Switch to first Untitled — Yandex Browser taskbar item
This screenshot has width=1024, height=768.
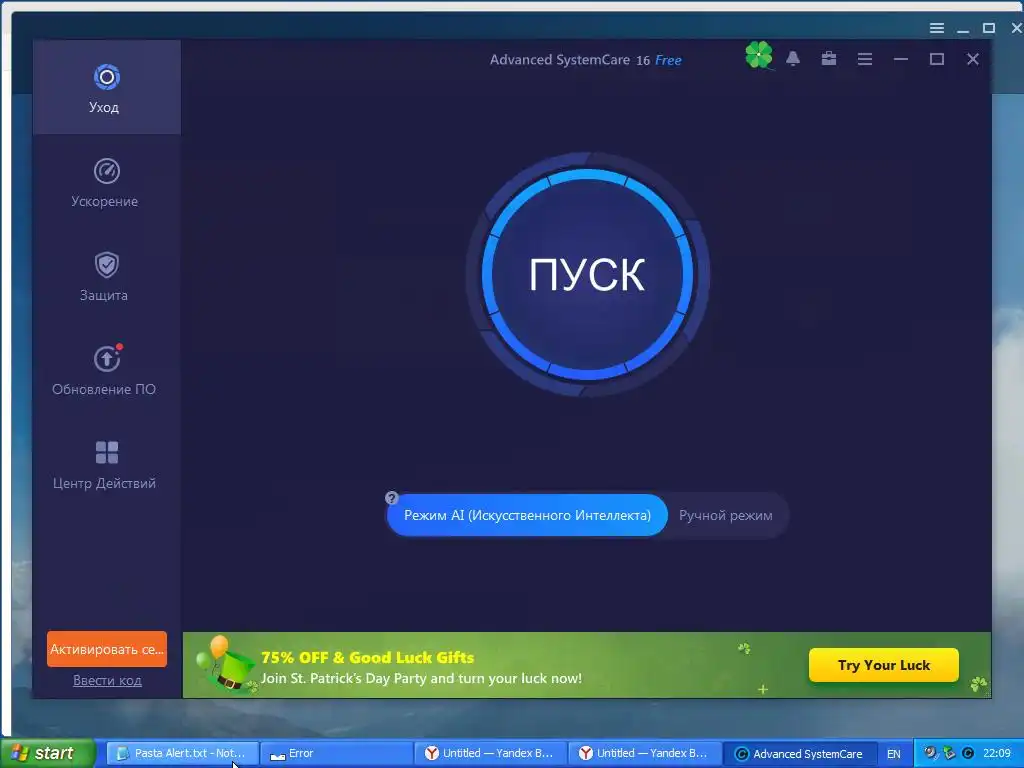(x=490, y=753)
